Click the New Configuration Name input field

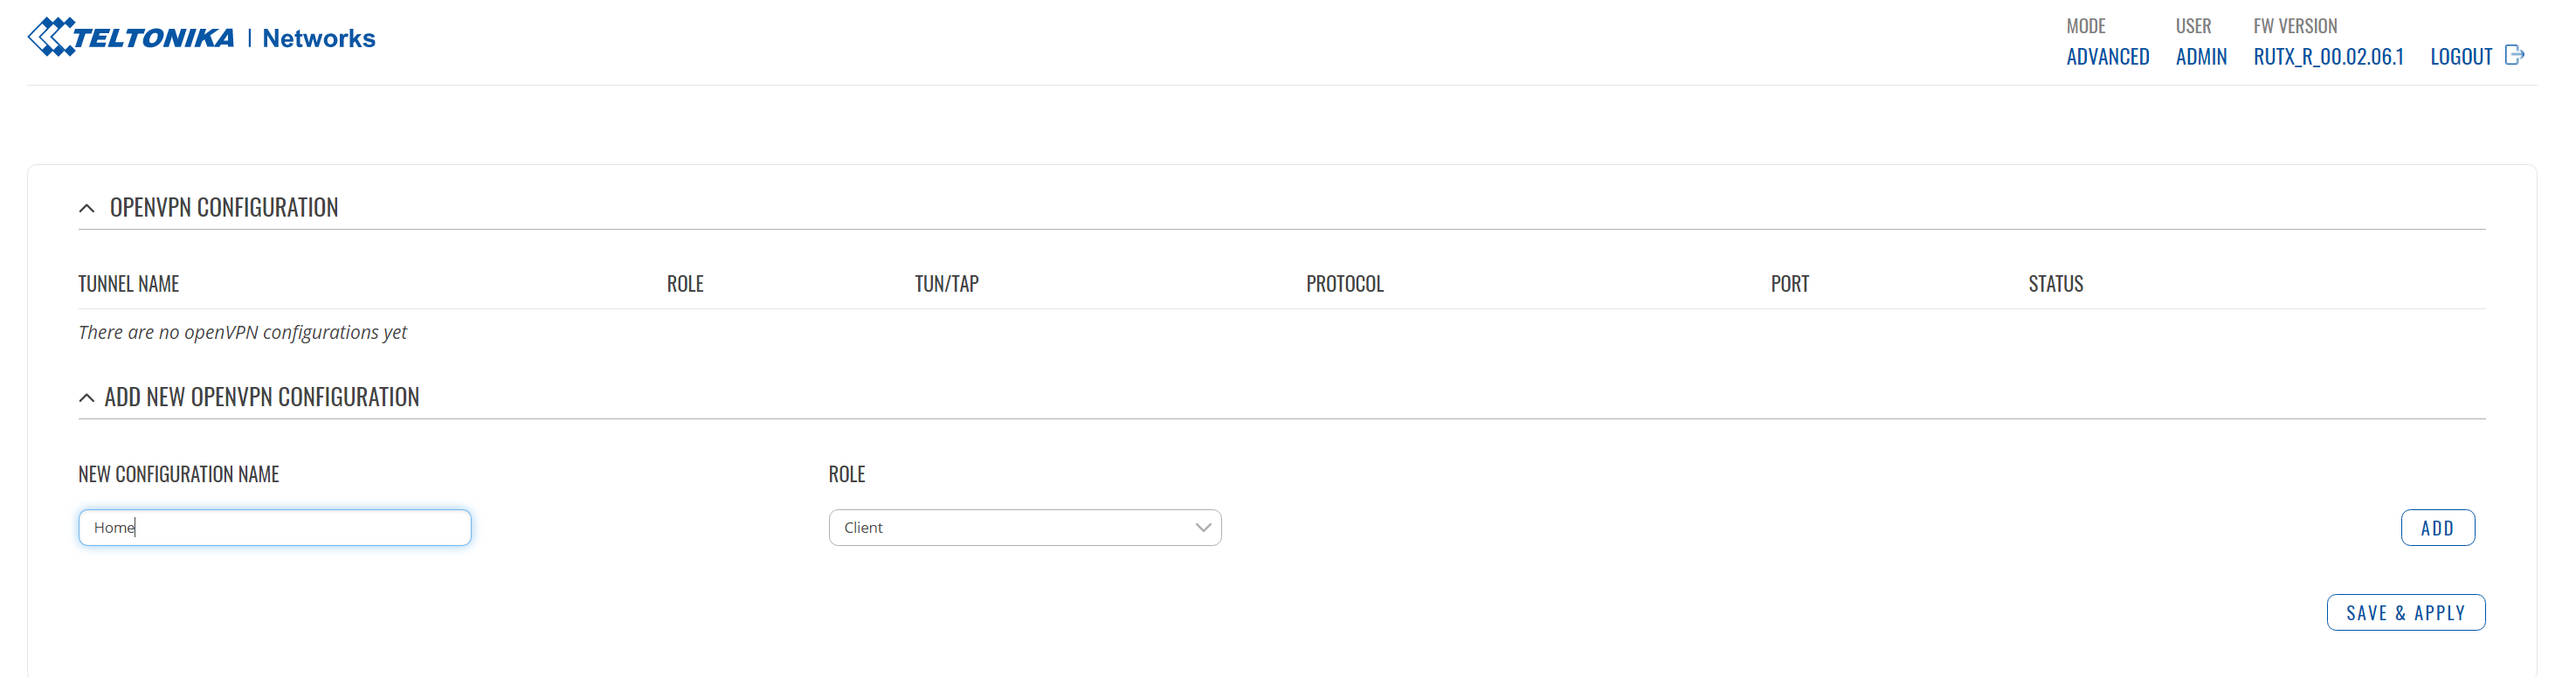[275, 528]
